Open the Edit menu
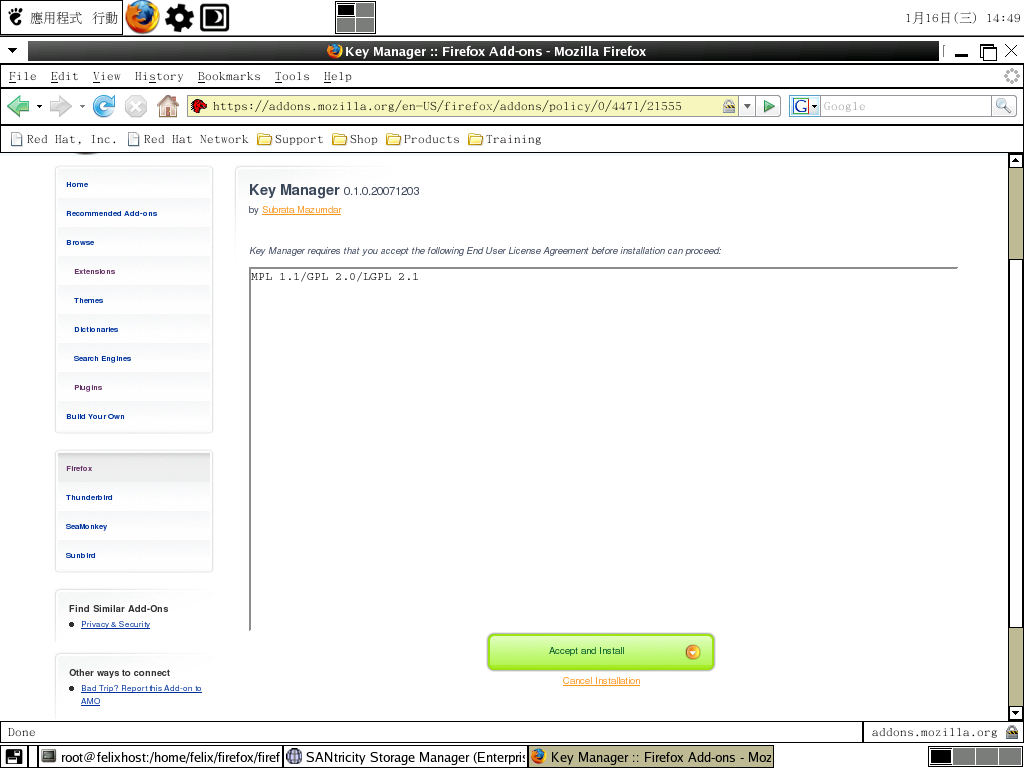1024x768 pixels. pyautogui.click(x=64, y=76)
